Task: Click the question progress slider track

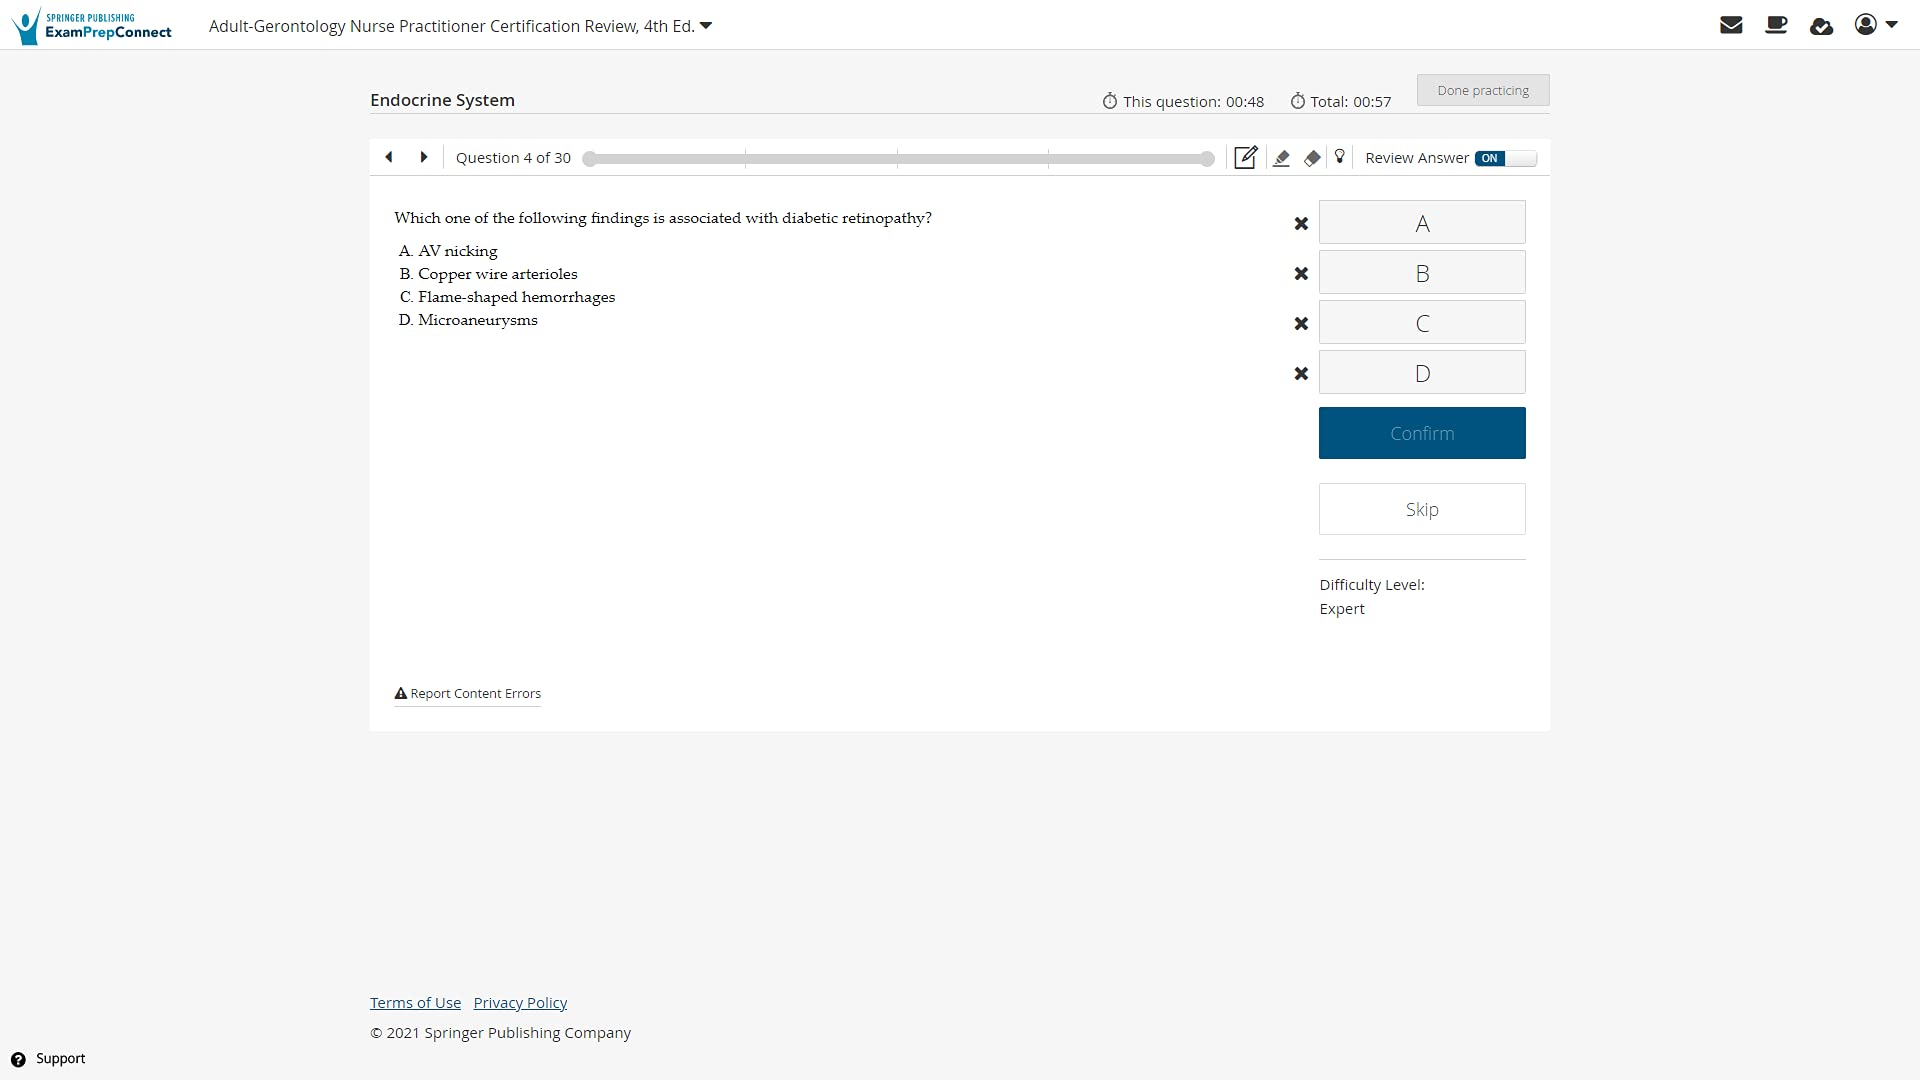Action: pyautogui.click(x=898, y=159)
